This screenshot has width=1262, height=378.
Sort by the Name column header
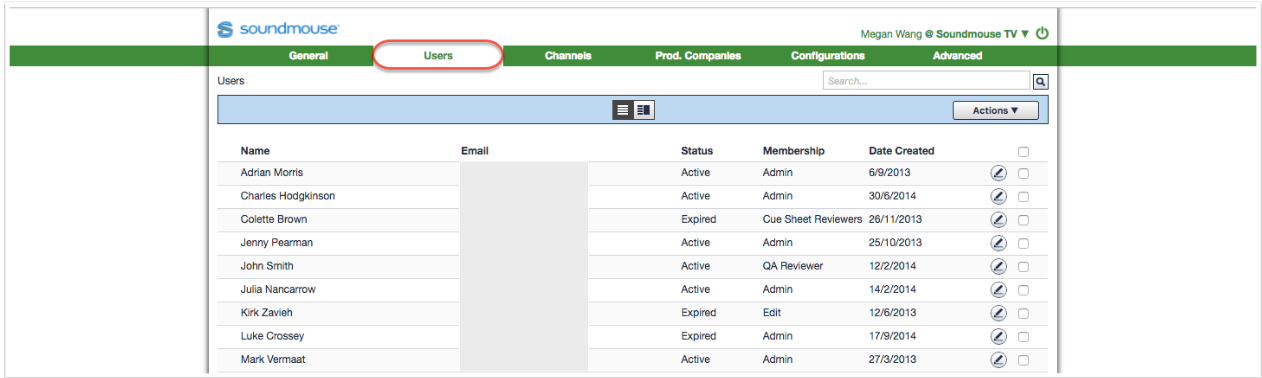click(x=255, y=151)
